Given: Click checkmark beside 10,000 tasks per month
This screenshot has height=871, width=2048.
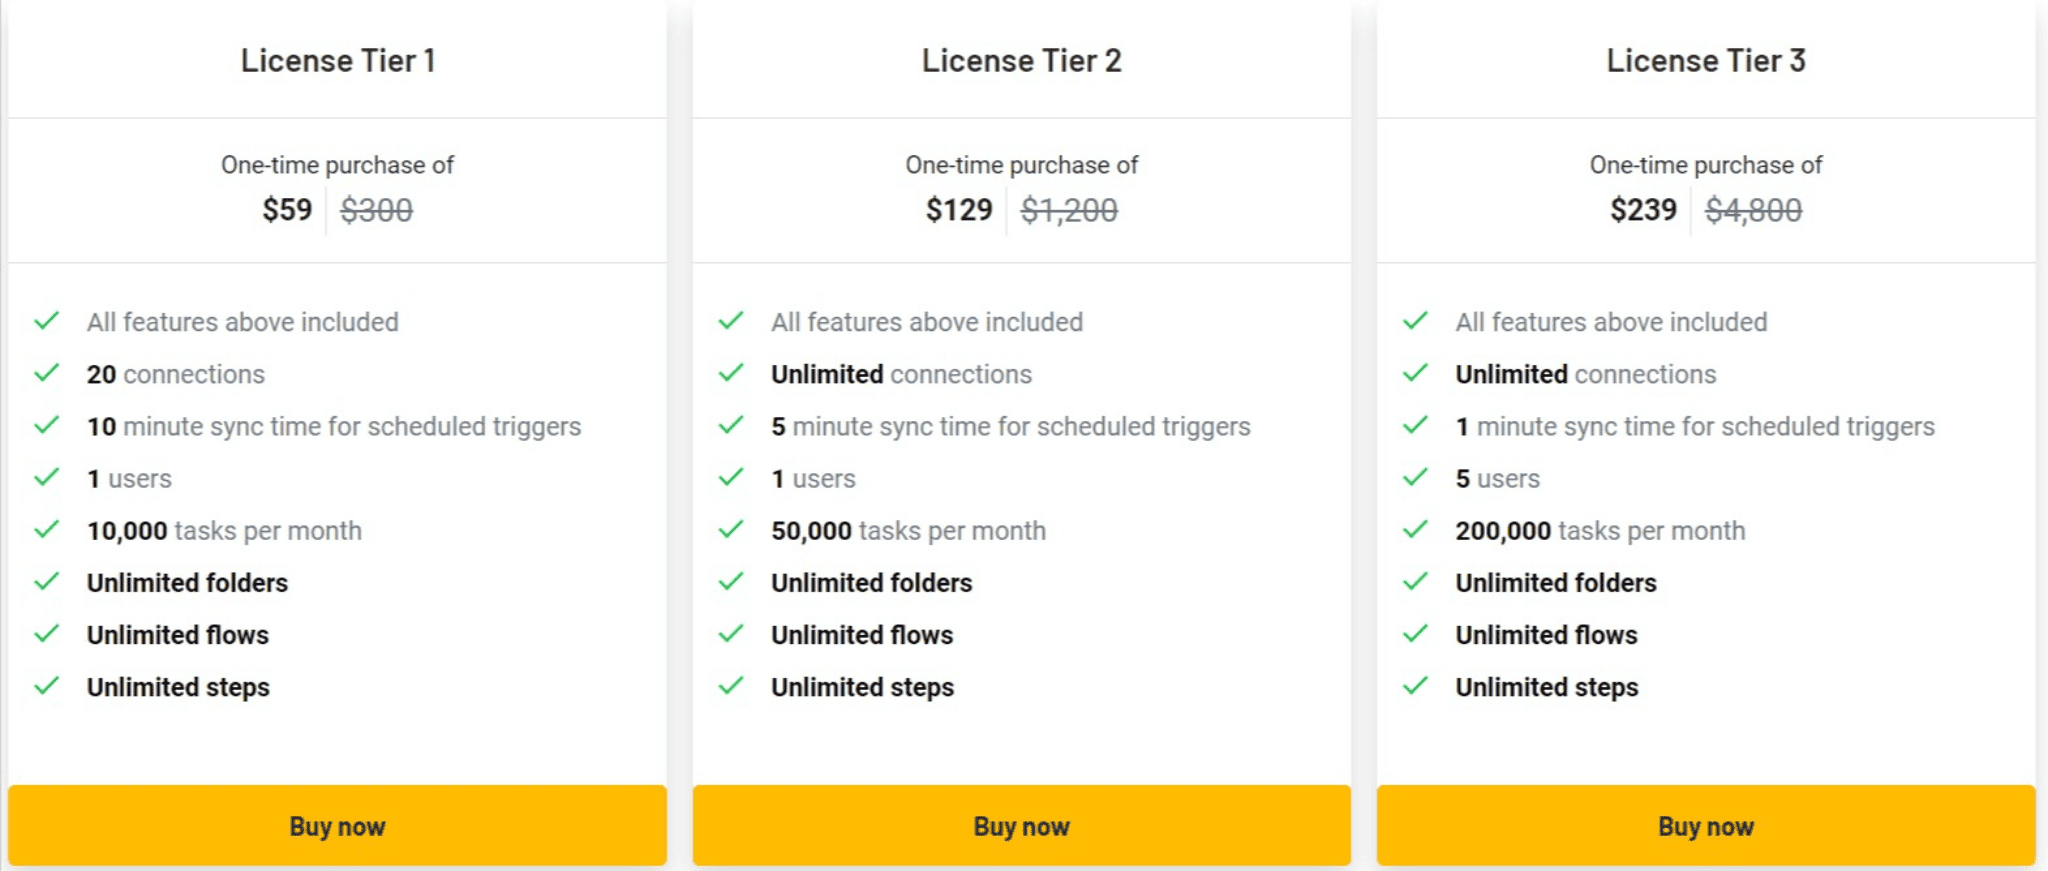Looking at the screenshot, I should click(x=47, y=529).
